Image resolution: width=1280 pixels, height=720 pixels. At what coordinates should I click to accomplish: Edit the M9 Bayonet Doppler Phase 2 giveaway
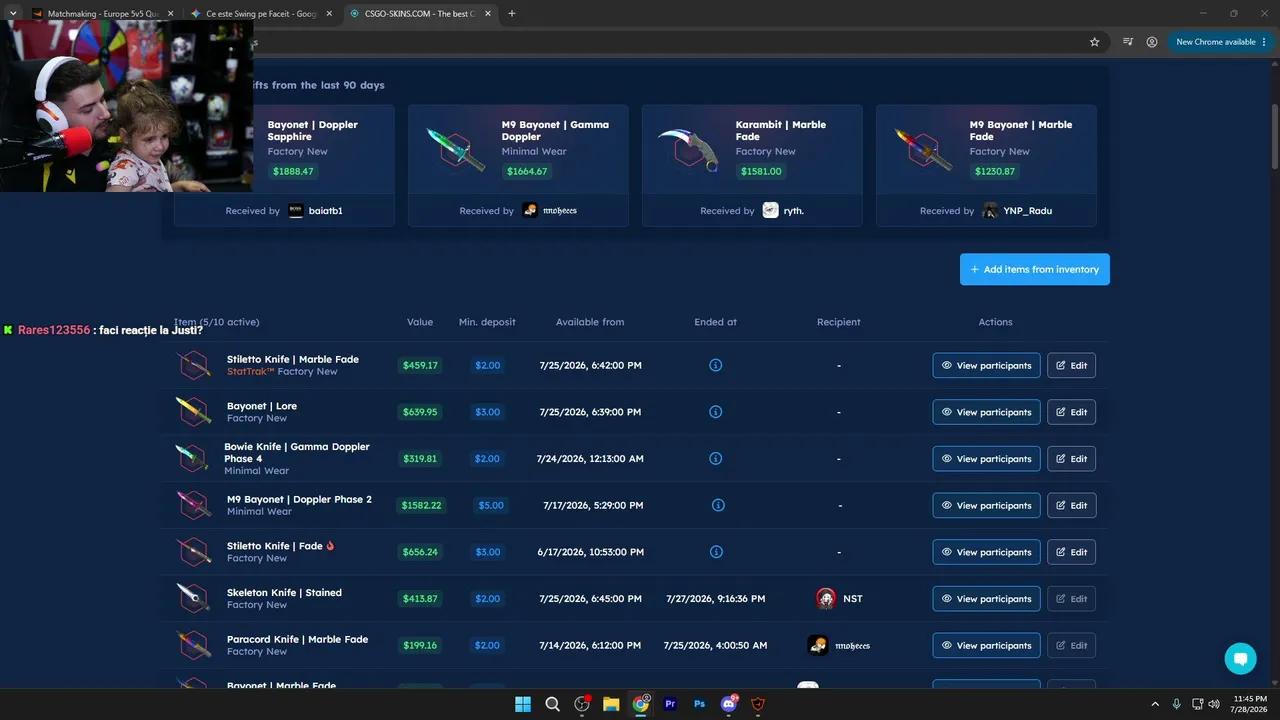click(x=1071, y=505)
